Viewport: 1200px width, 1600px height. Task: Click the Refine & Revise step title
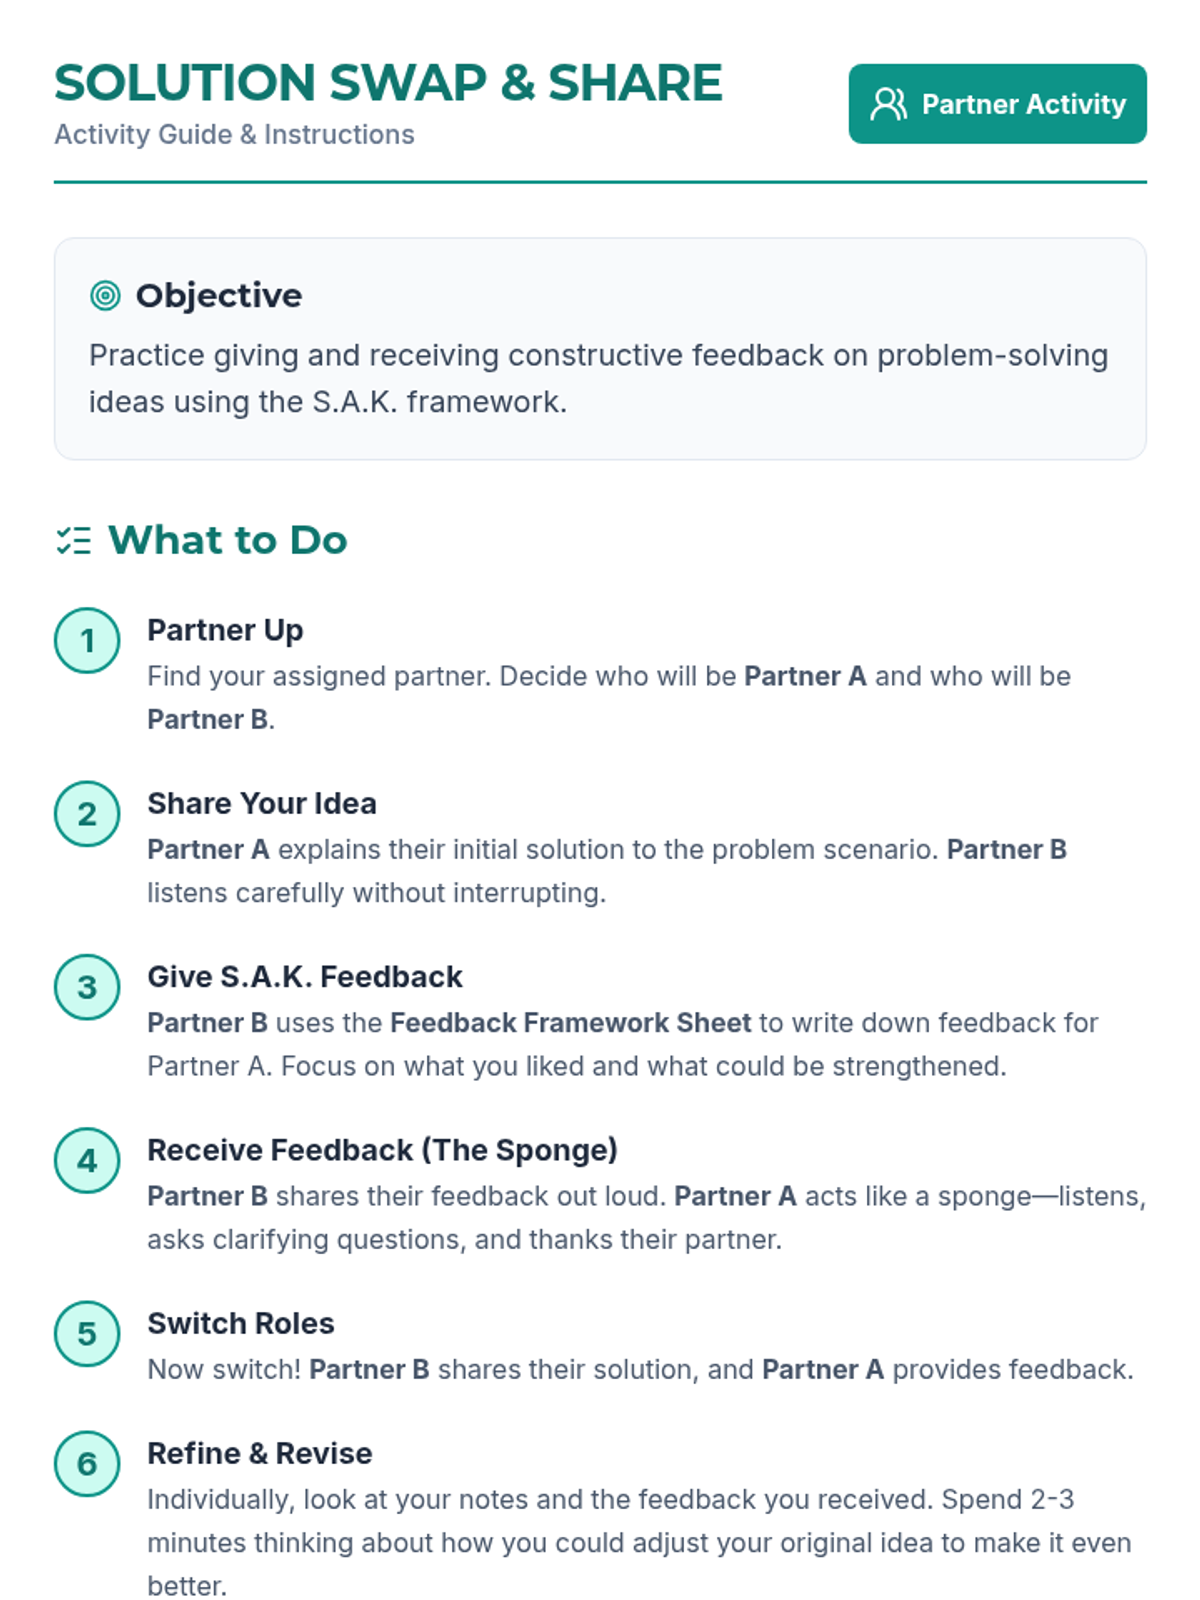pyautogui.click(x=260, y=1453)
